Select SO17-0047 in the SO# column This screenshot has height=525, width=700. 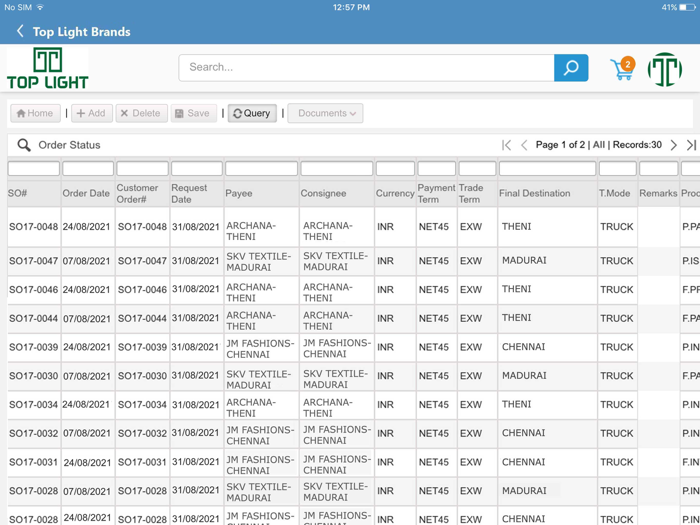[x=33, y=261]
